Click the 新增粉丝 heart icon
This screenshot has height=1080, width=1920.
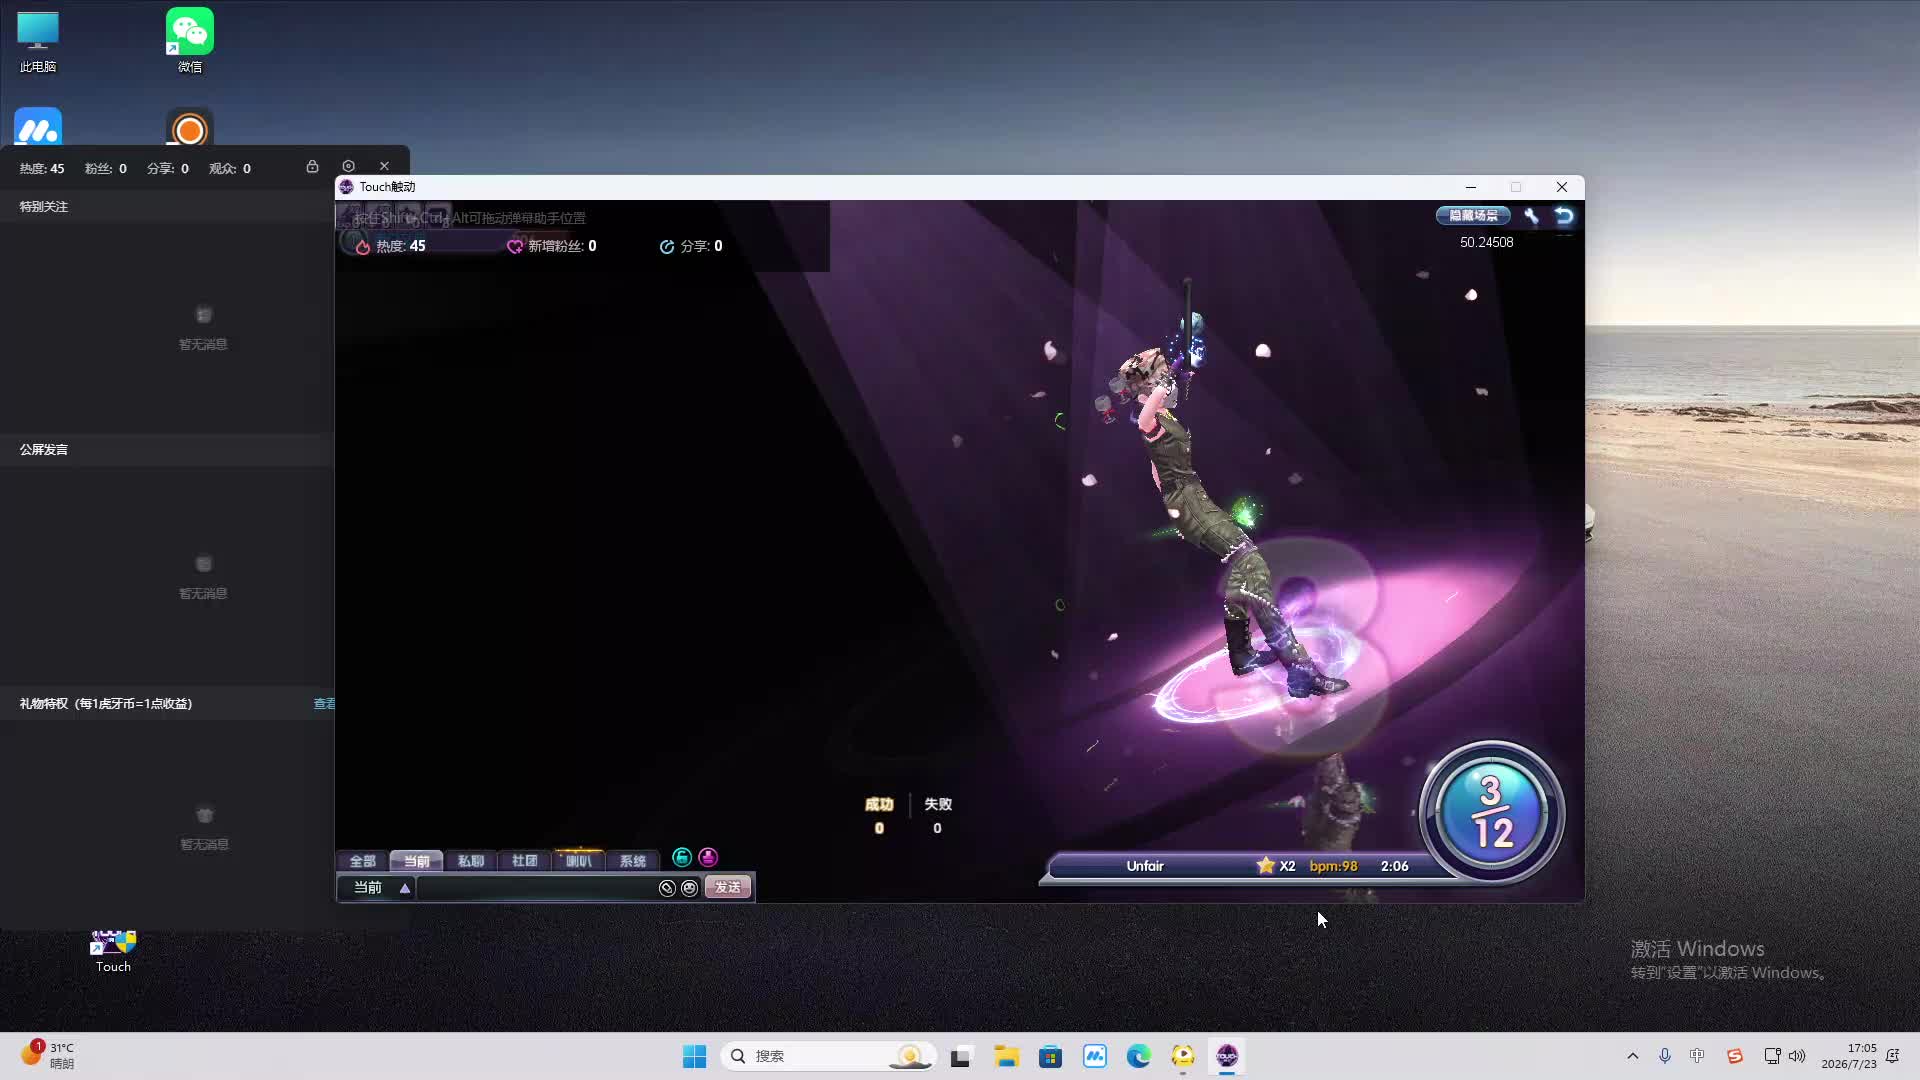pos(515,247)
